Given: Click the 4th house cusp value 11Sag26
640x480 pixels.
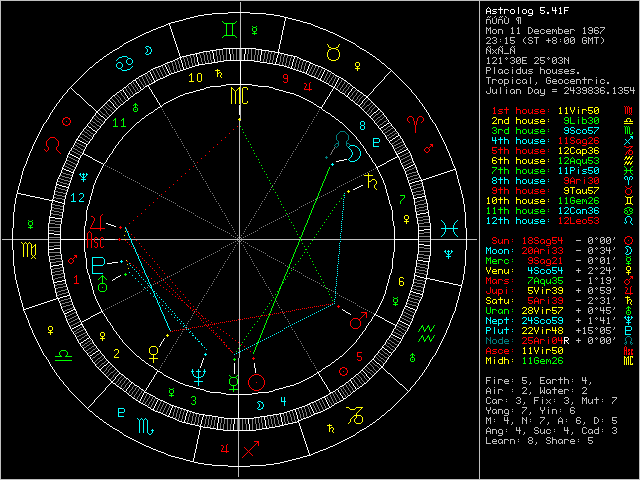Looking at the screenshot, I should click(579, 141).
